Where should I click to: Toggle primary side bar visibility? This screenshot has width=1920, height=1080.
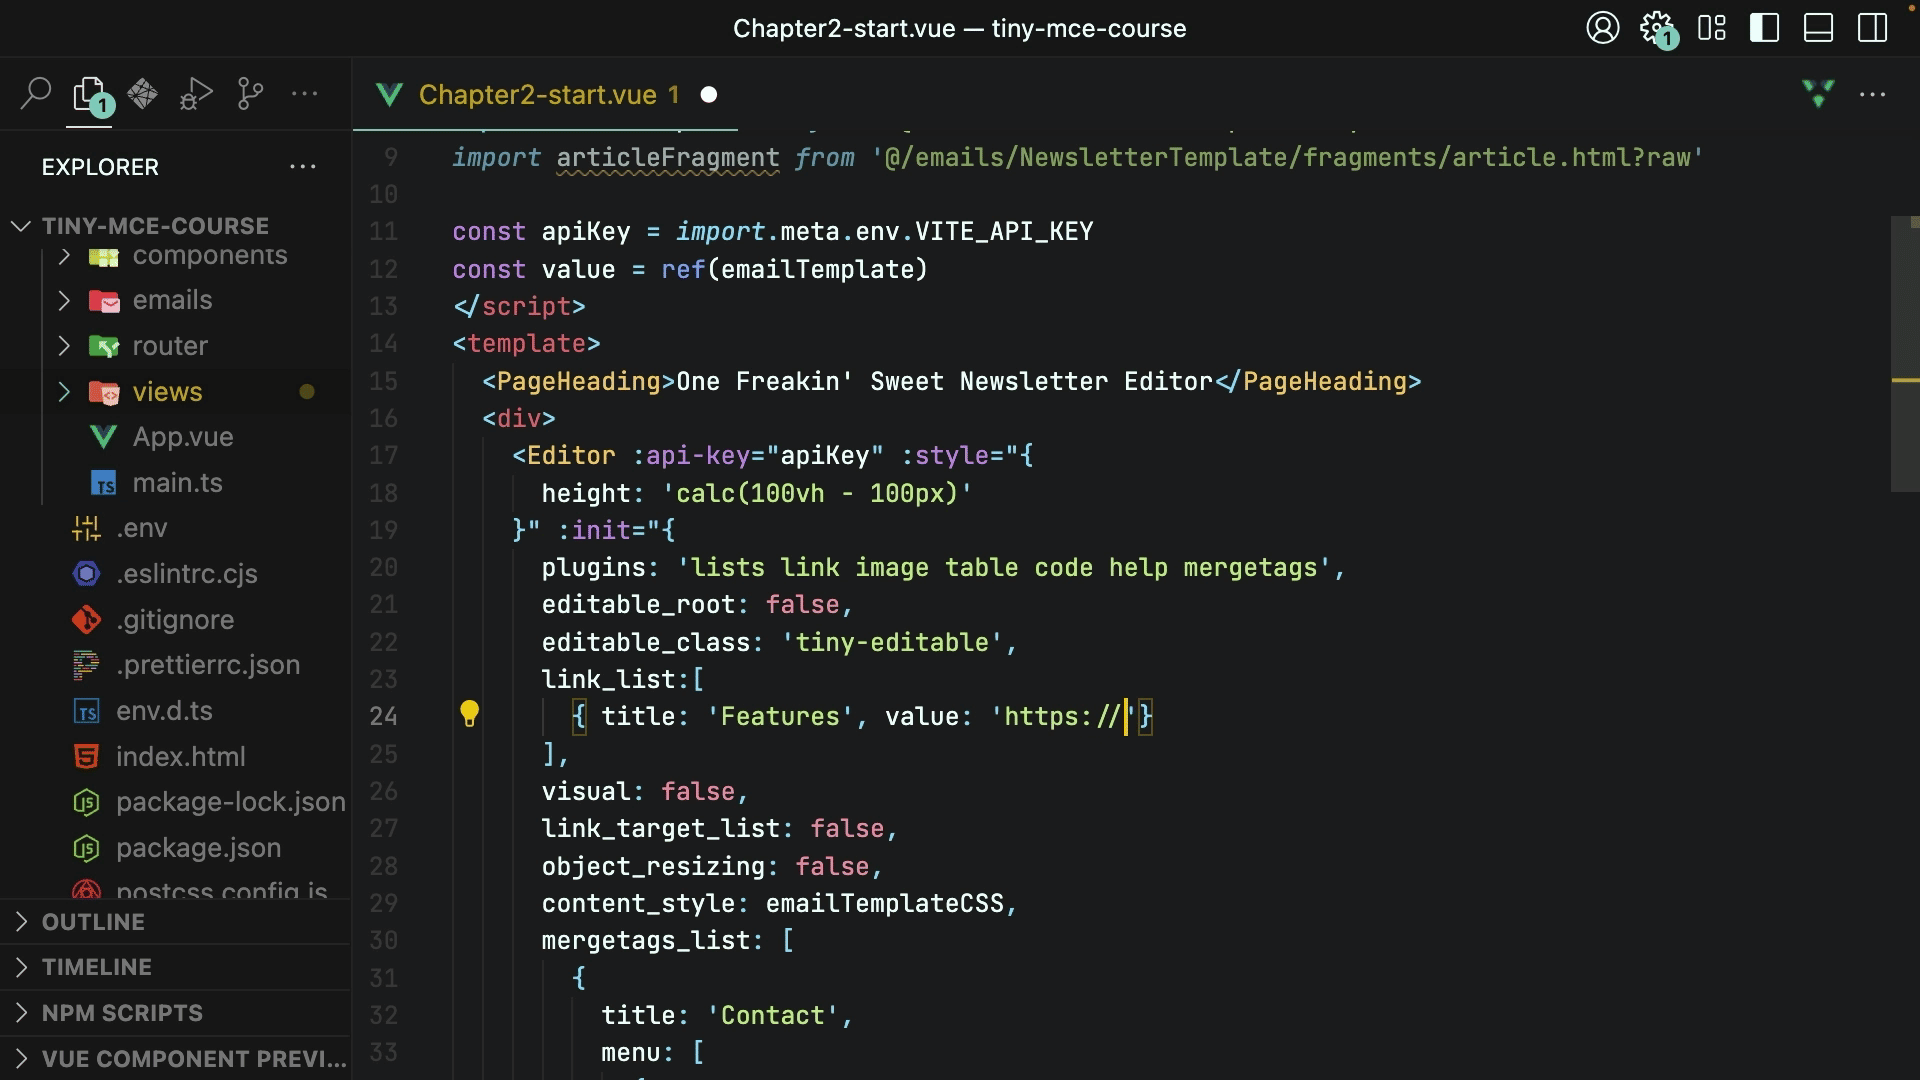pos(1765,28)
